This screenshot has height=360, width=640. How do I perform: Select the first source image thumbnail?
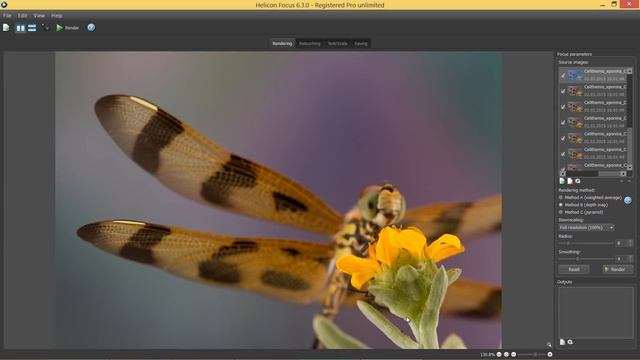[575, 75]
